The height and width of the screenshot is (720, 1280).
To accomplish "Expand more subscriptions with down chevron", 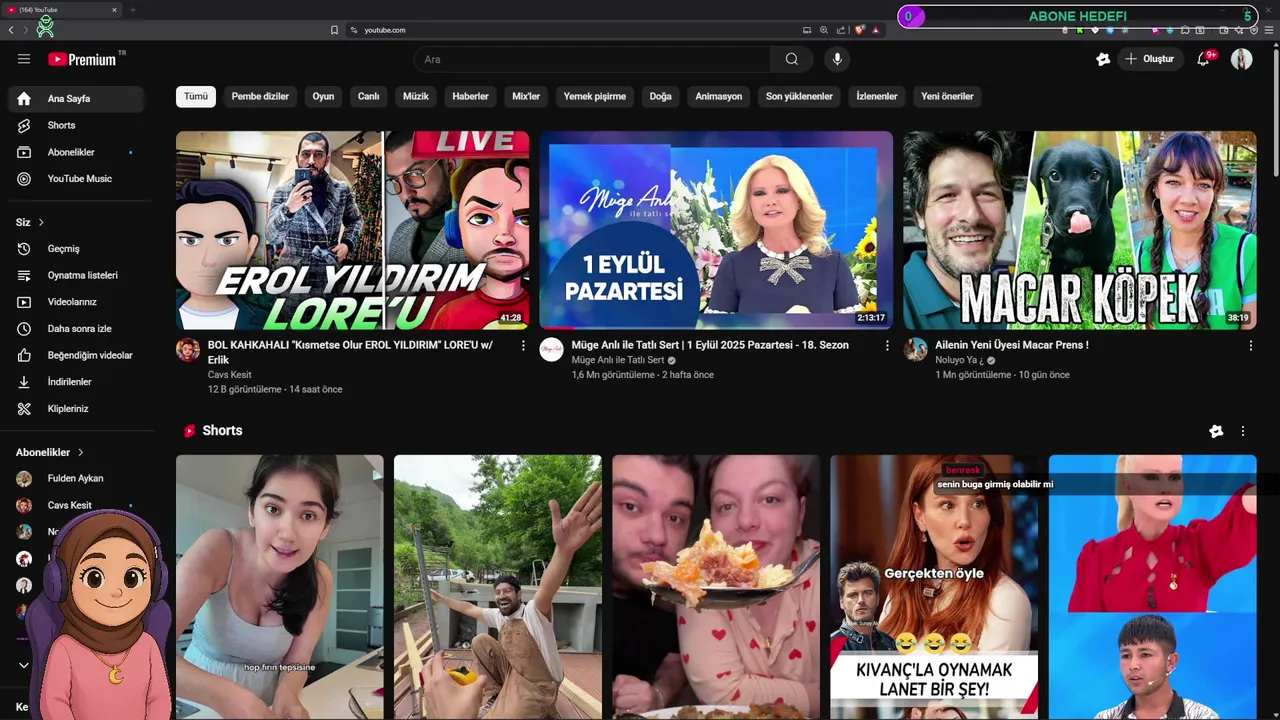I will pos(24,665).
